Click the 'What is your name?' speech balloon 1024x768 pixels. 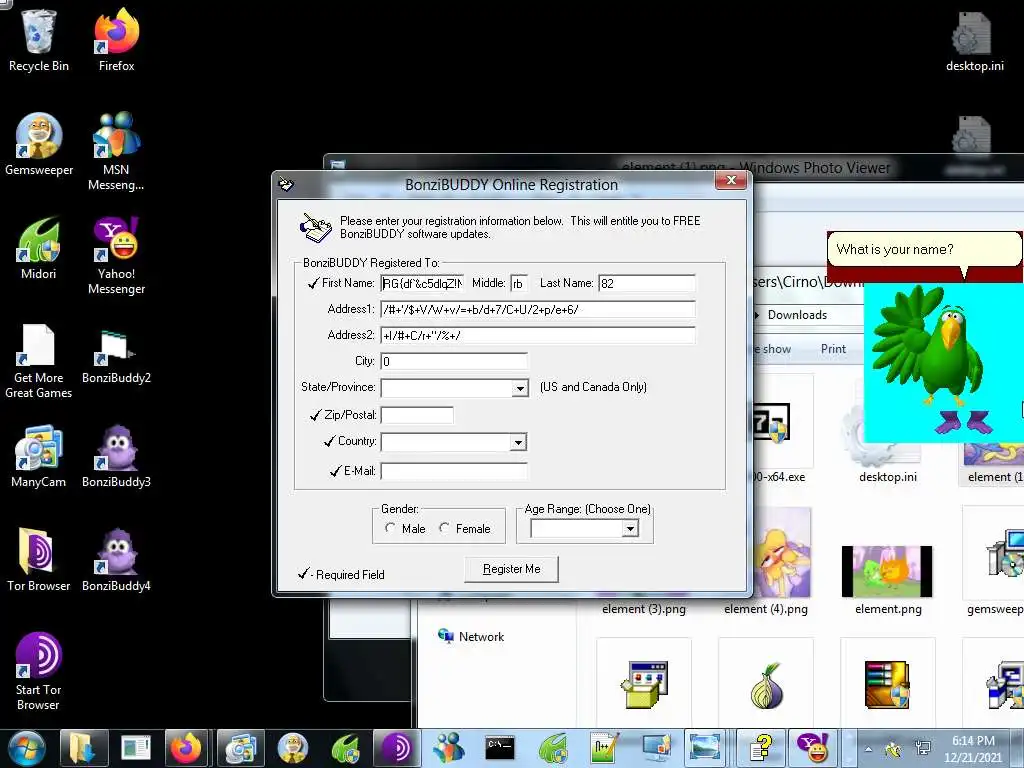point(923,250)
